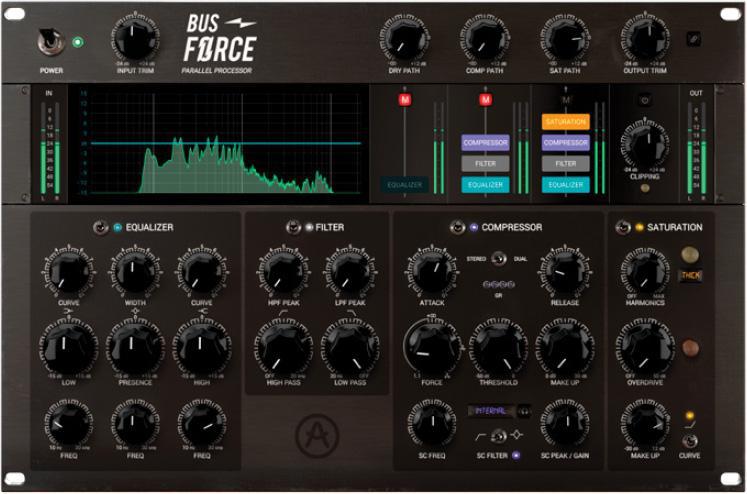Image resolution: width=747 pixels, height=494 pixels.
Task: Click the INPUT TRIM knob
Action: [135, 39]
